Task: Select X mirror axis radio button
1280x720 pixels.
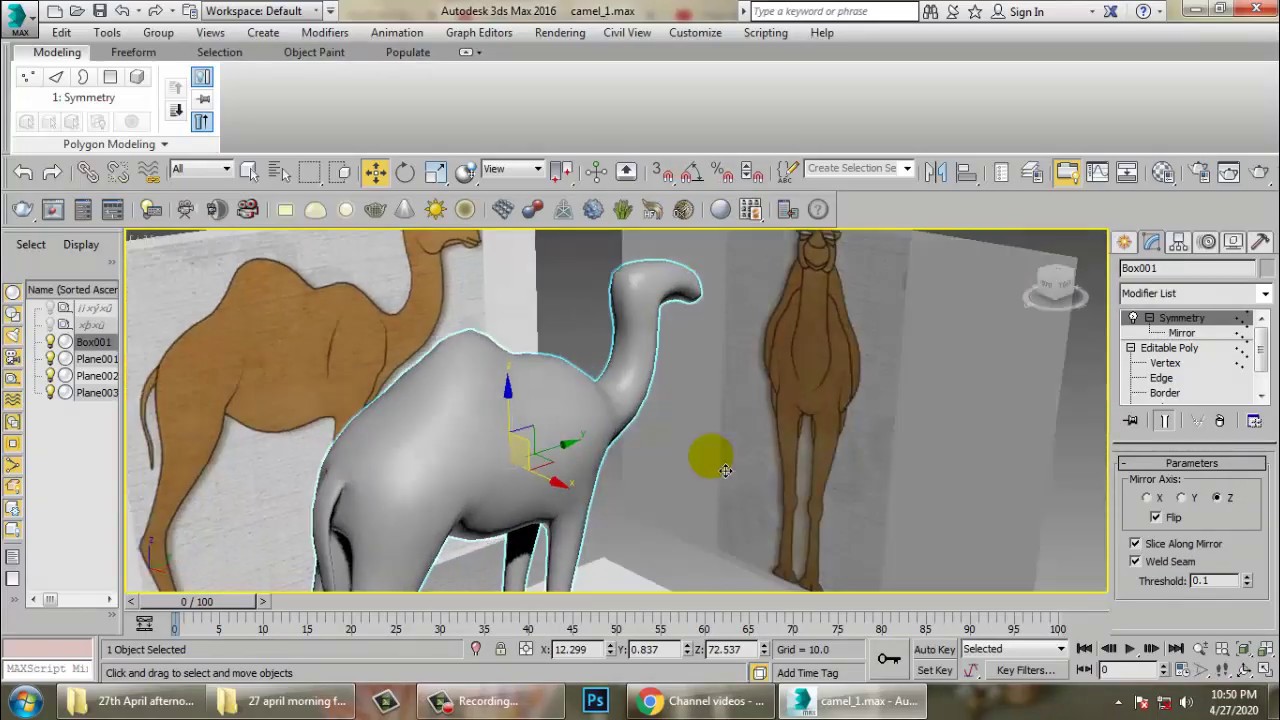Action: coord(1148,497)
